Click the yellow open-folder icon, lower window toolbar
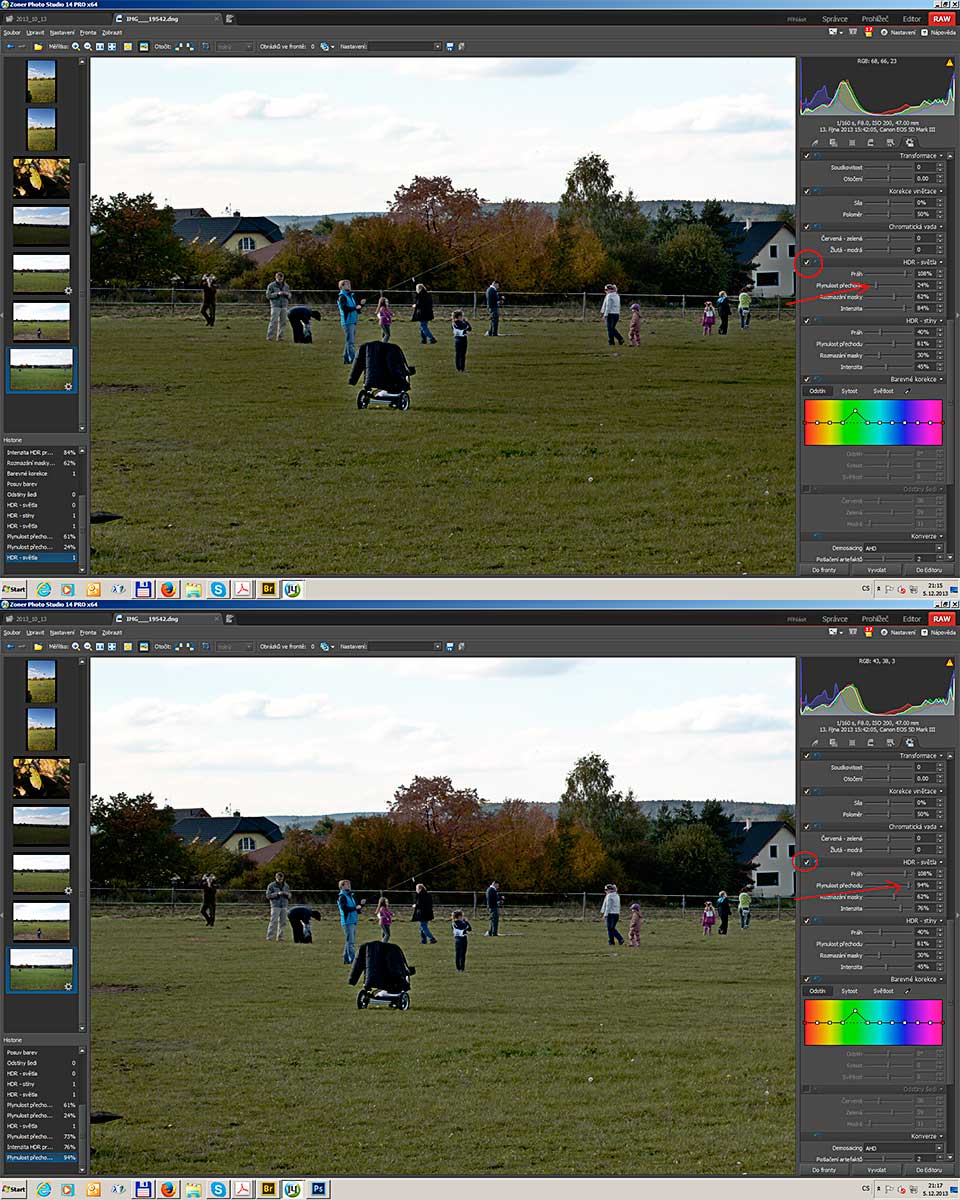The image size is (960, 1200). coord(38,646)
